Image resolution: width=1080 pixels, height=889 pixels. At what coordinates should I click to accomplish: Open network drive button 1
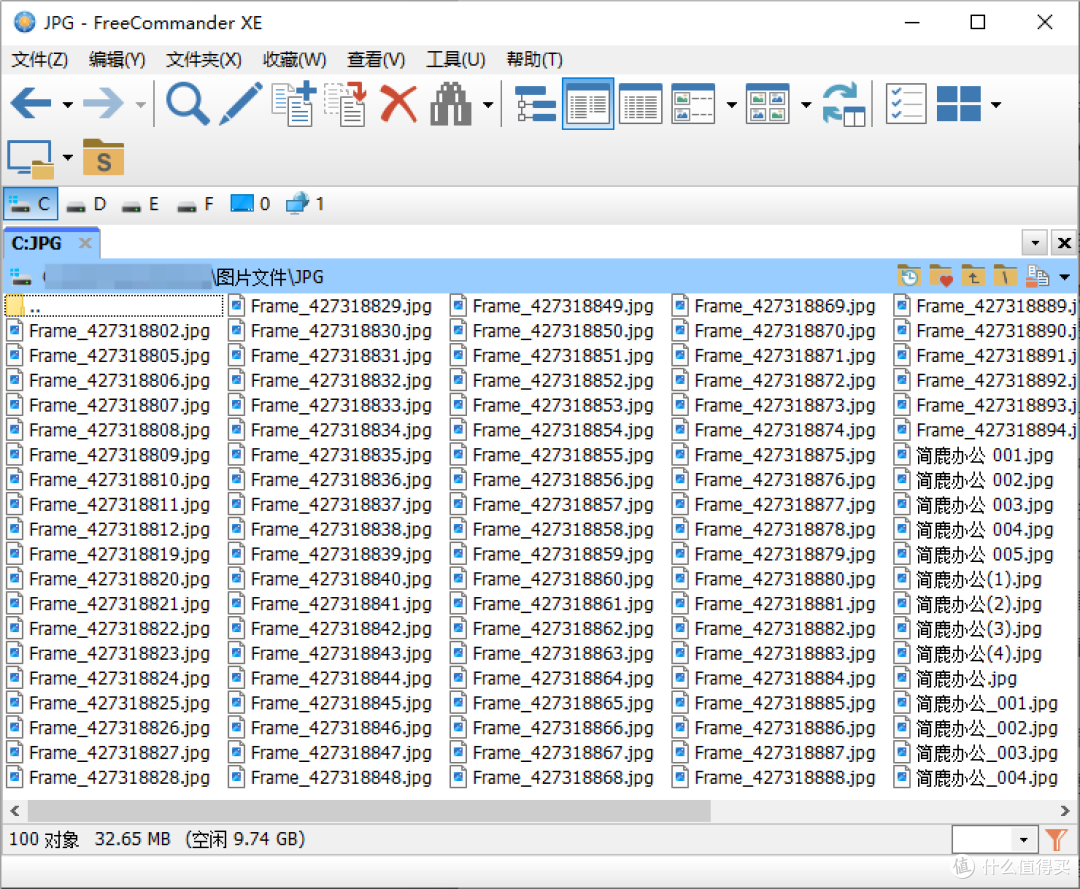(x=305, y=204)
